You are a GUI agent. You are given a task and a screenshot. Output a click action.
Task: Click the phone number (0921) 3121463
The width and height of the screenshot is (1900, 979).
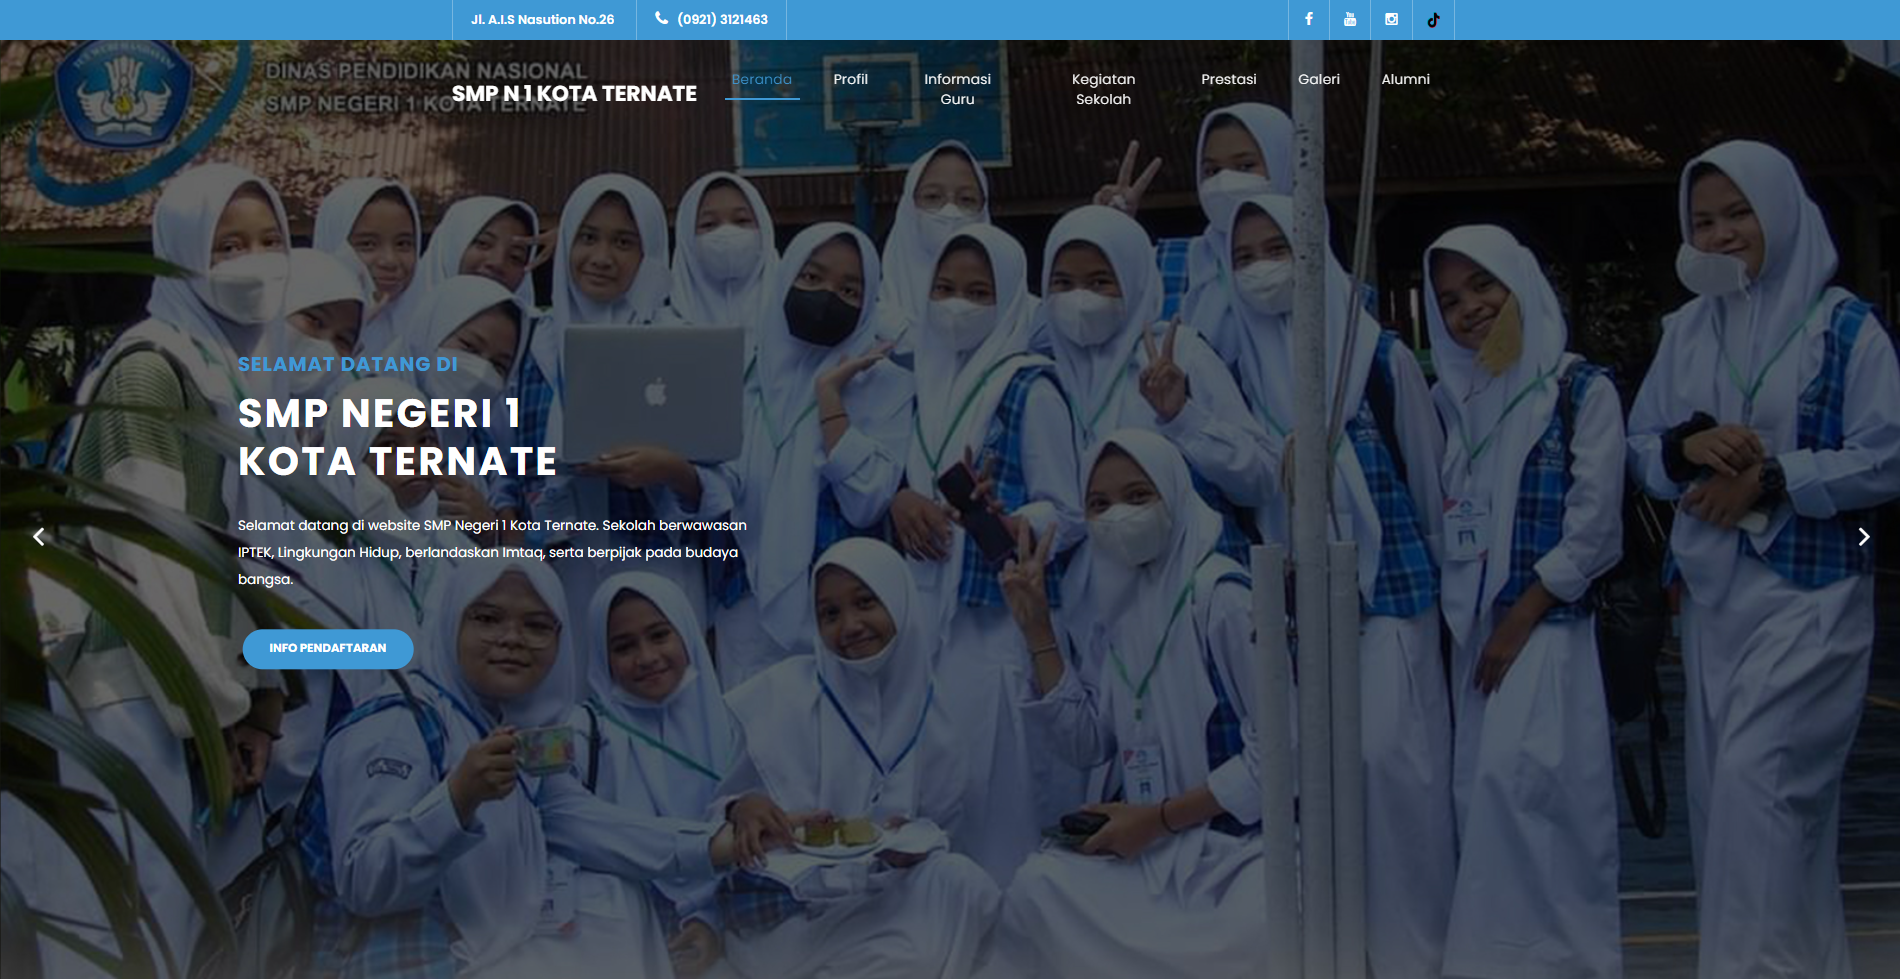point(722,19)
